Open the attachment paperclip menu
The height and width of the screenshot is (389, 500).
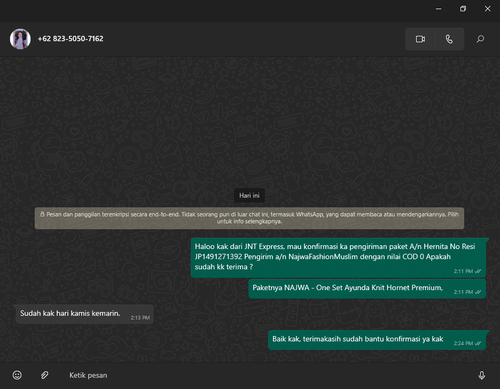(44, 375)
